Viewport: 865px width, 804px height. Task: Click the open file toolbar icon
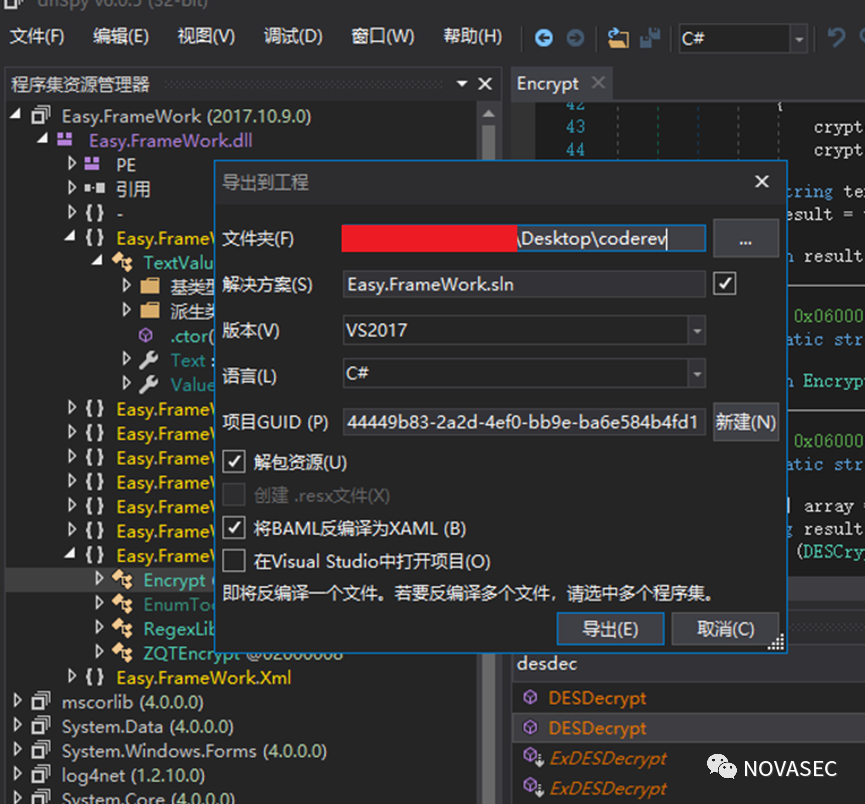pyautogui.click(x=618, y=38)
